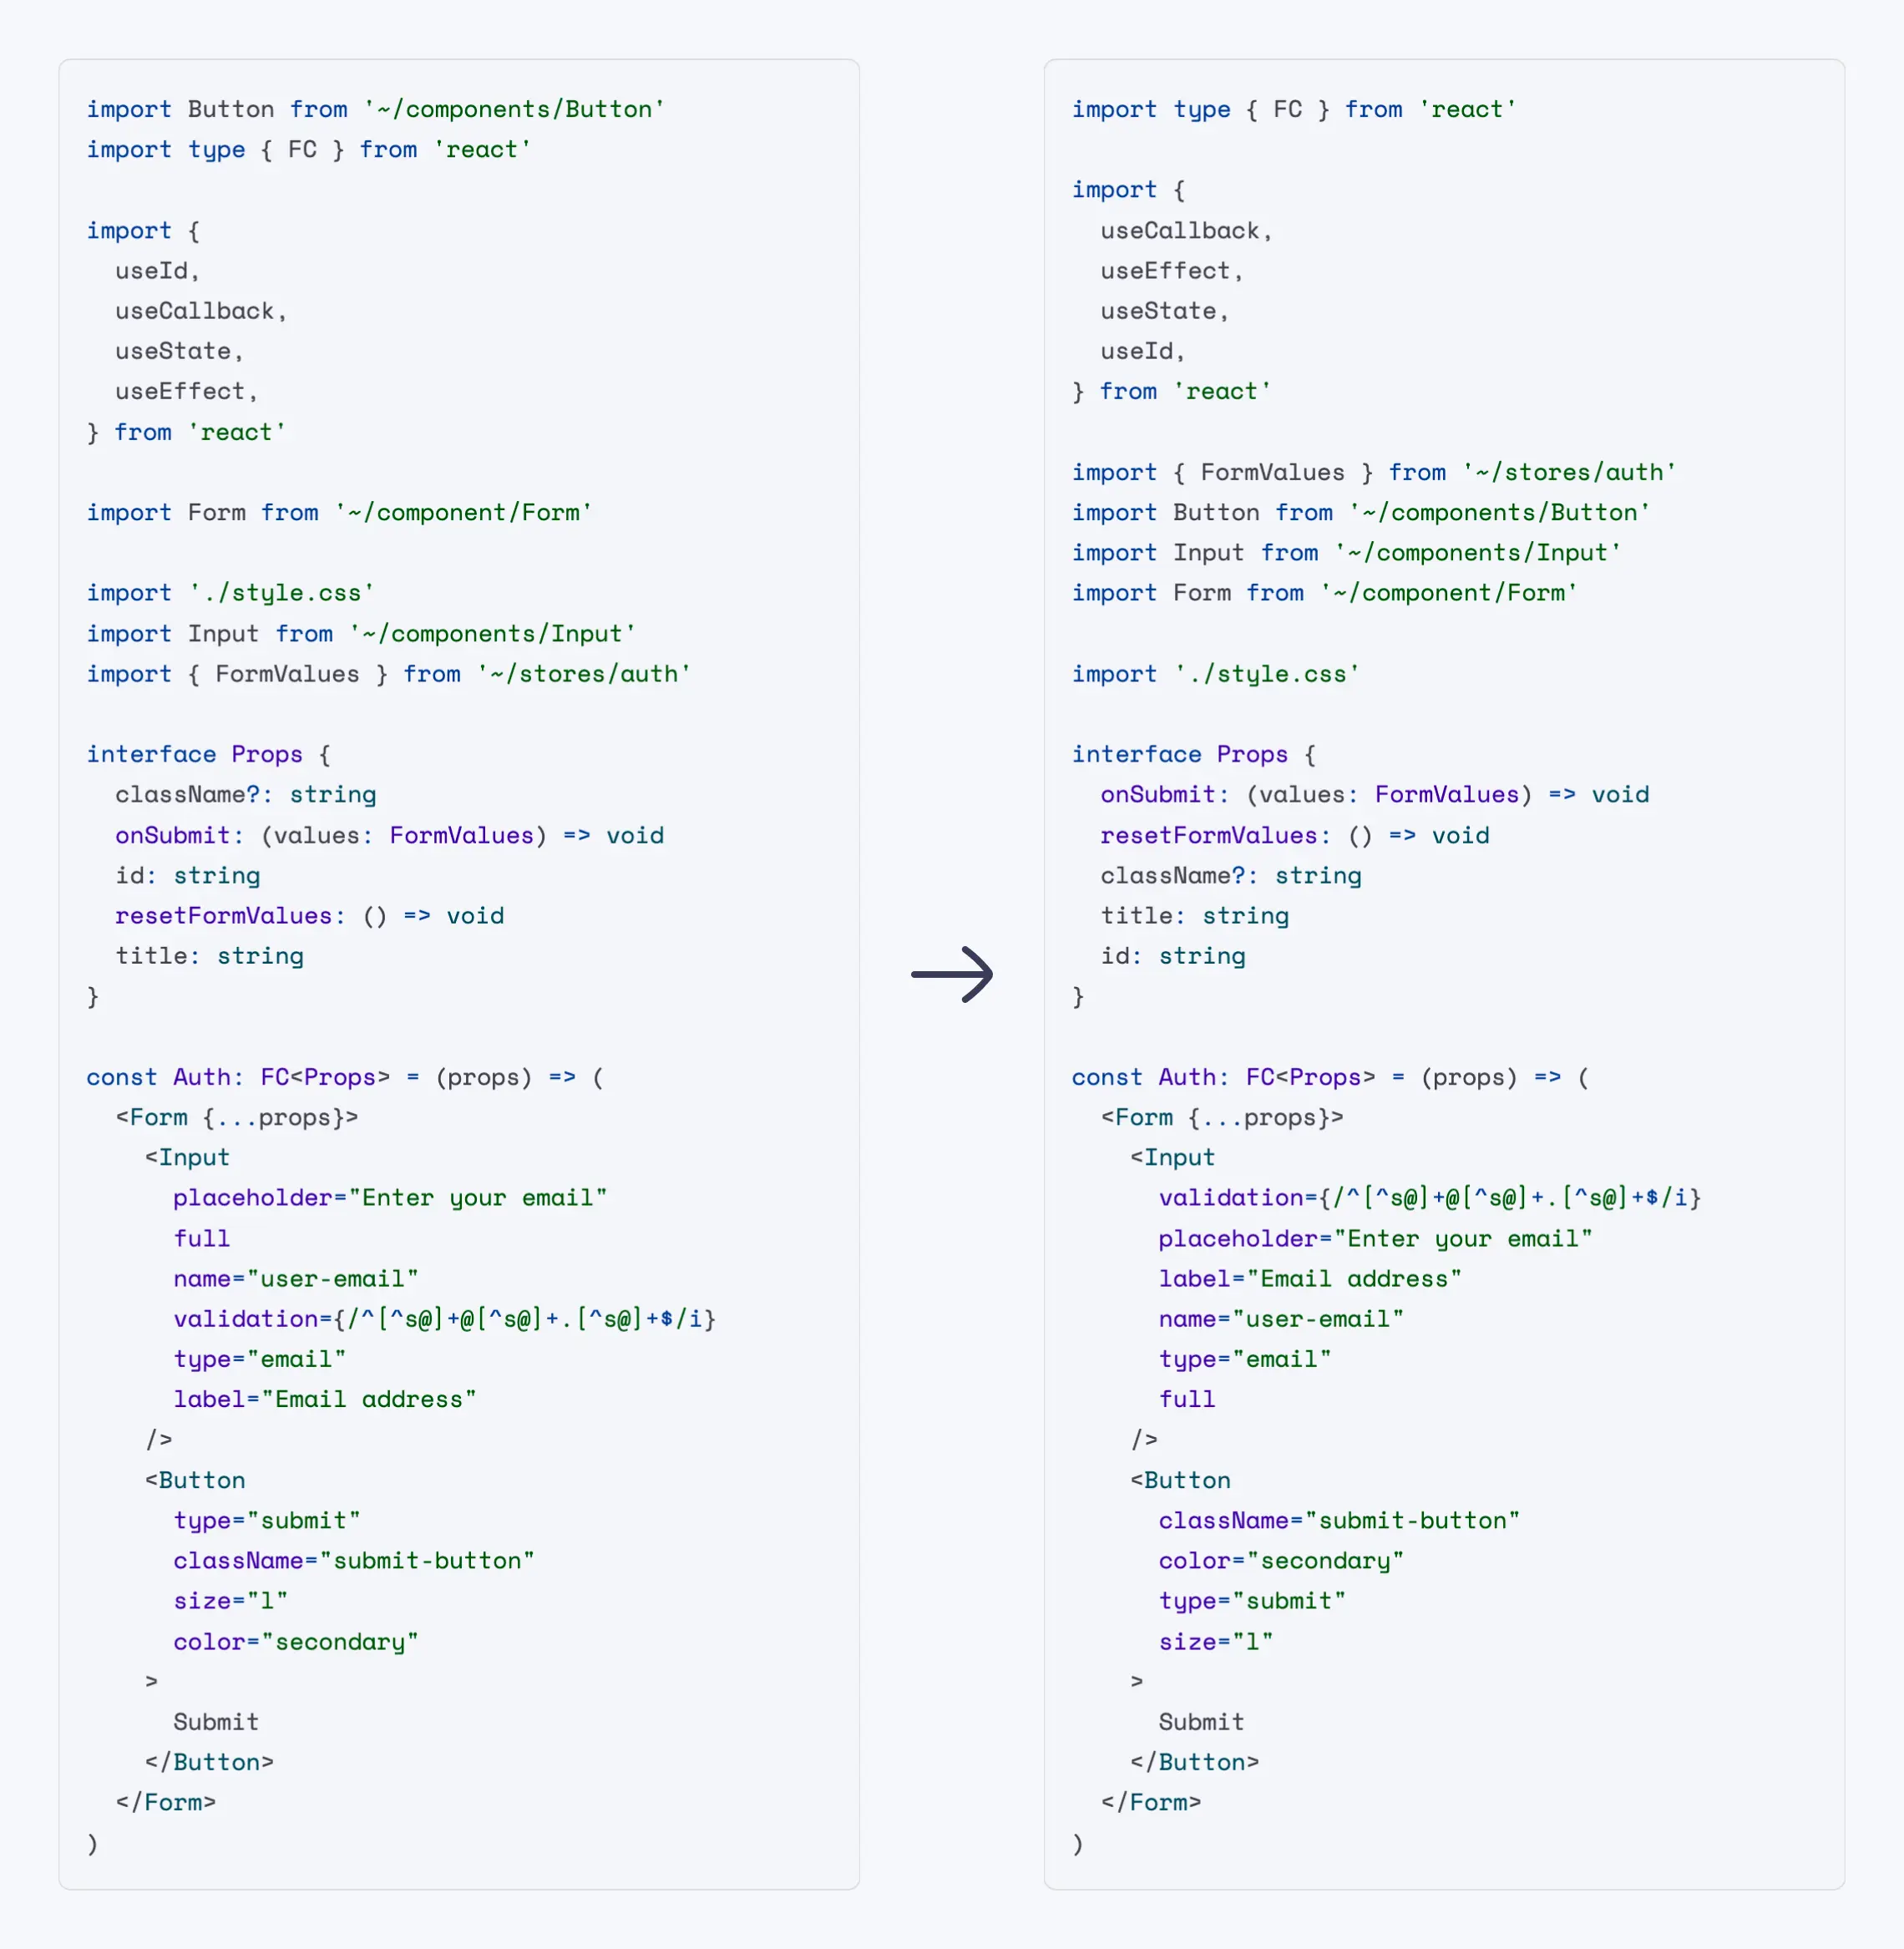Click the left panel's 'className?: string' line

tap(245, 795)
